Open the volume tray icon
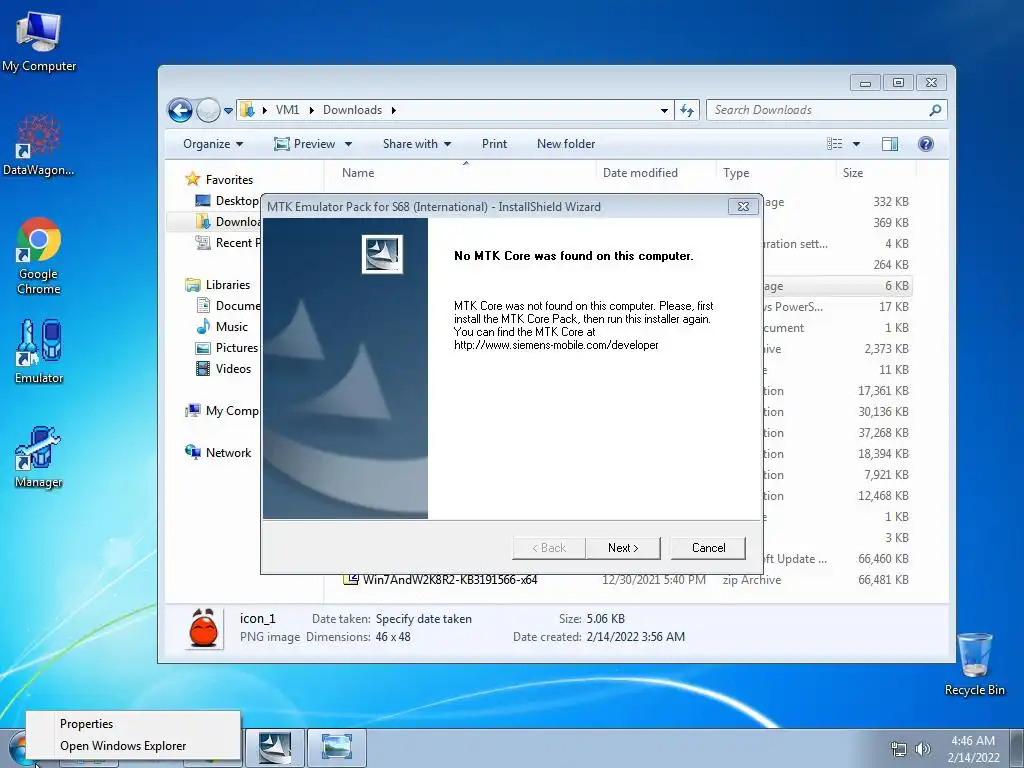This screenshot has width=1024, height=768. click(x=923, y=749)
